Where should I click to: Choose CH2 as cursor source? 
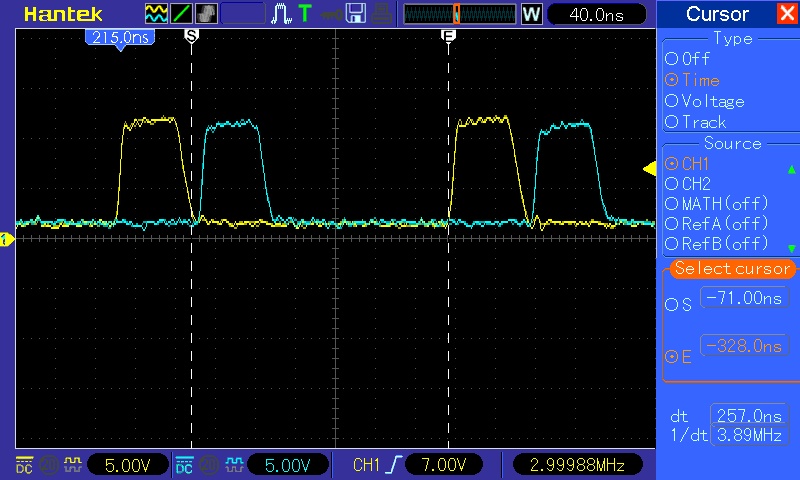688,184
